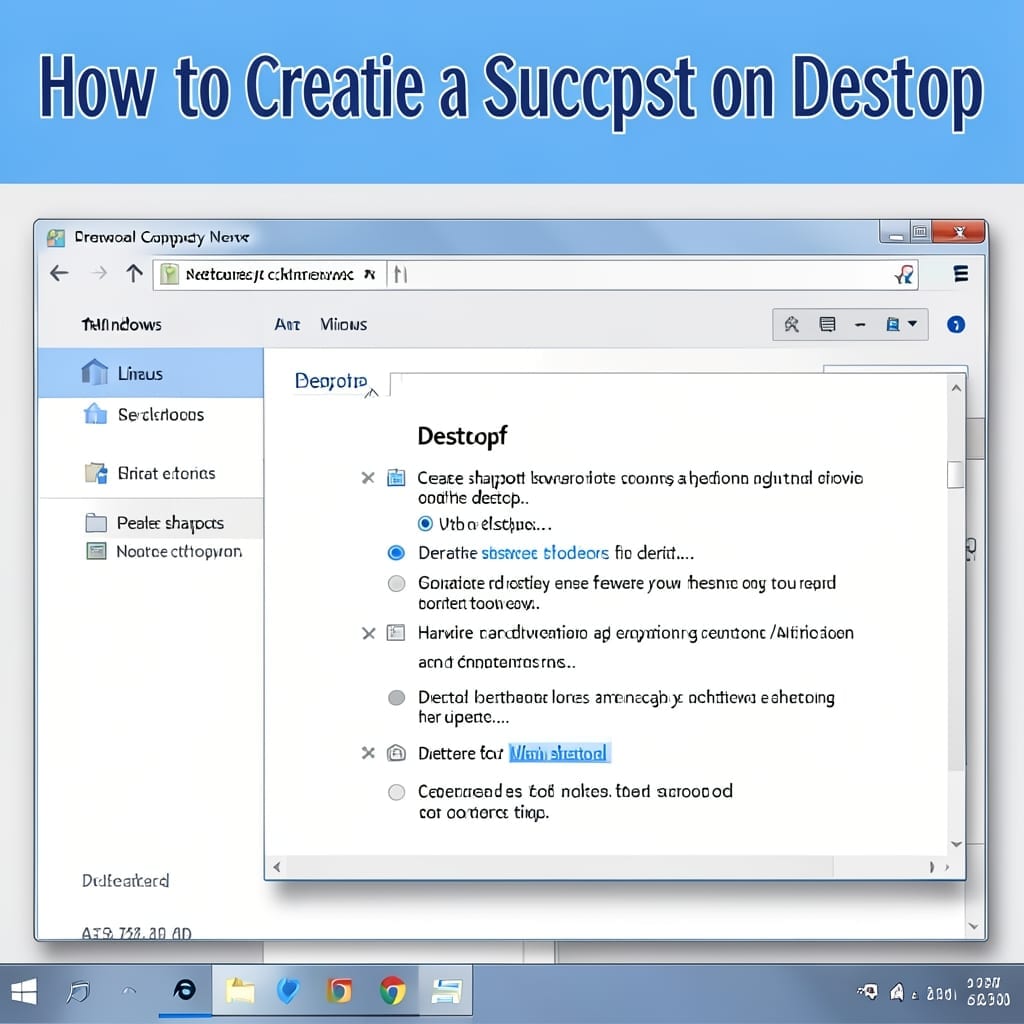Click the blue shield taskbar icon

(287, 991)
